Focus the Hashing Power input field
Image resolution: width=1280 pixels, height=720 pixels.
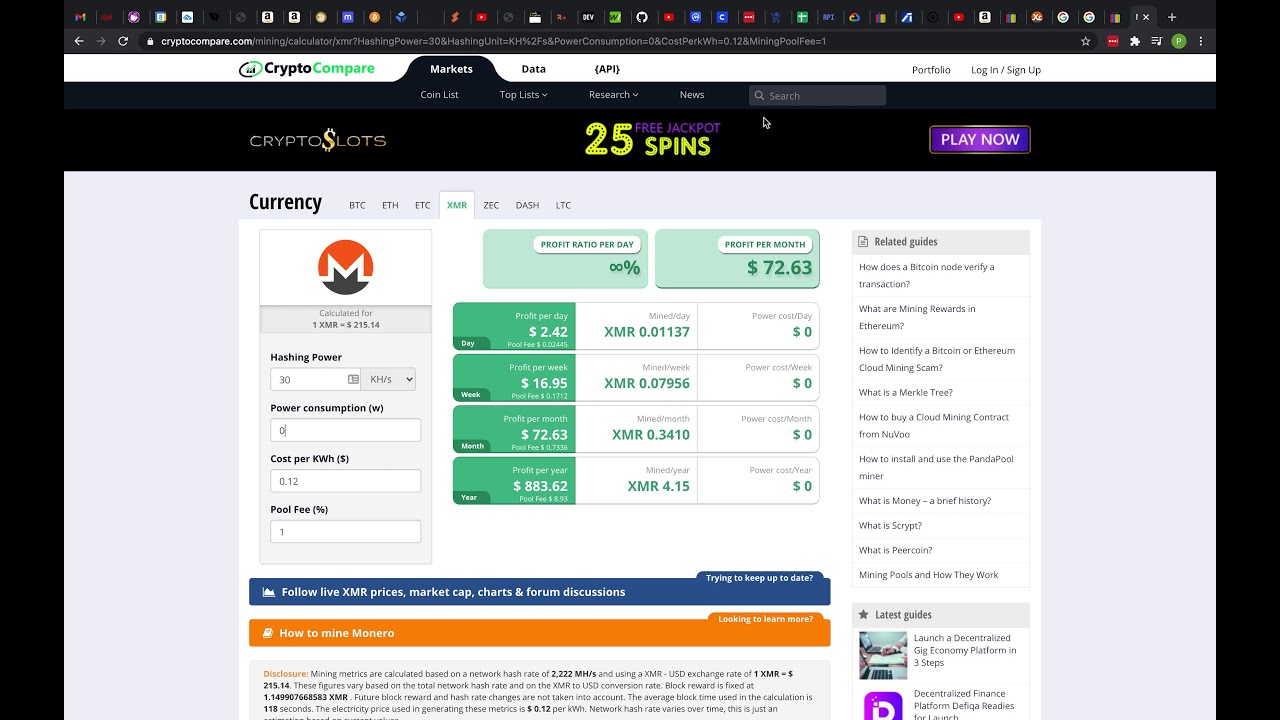point(316,379)
